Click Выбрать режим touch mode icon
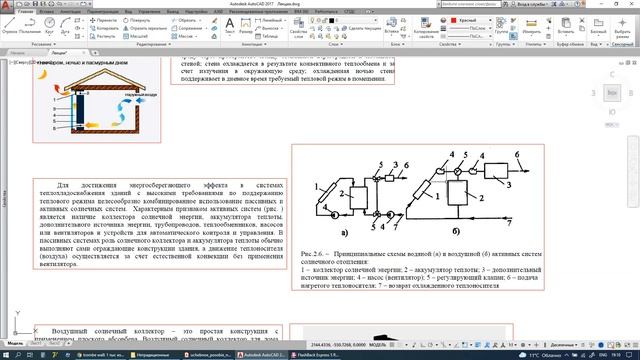 tap(622, 28)
